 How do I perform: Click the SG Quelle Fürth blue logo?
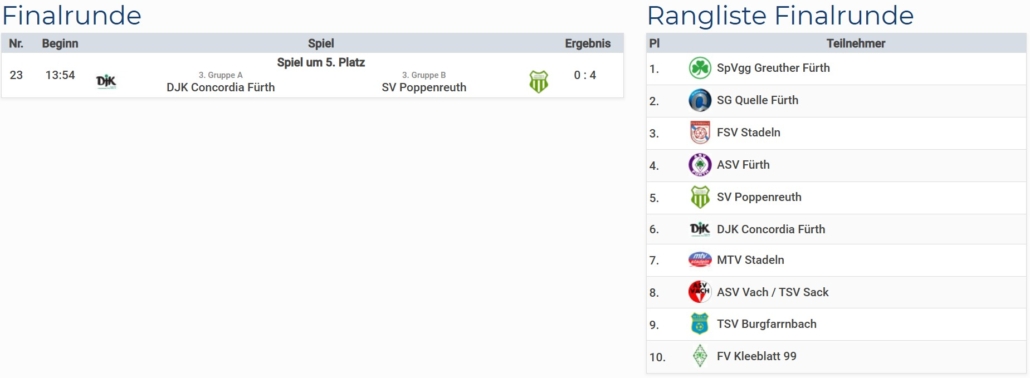700,101
